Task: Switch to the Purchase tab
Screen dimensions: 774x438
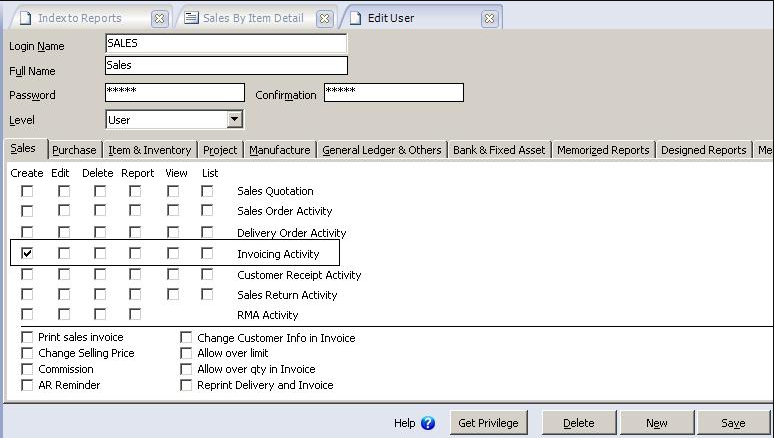Action: (x=74, y=150)
